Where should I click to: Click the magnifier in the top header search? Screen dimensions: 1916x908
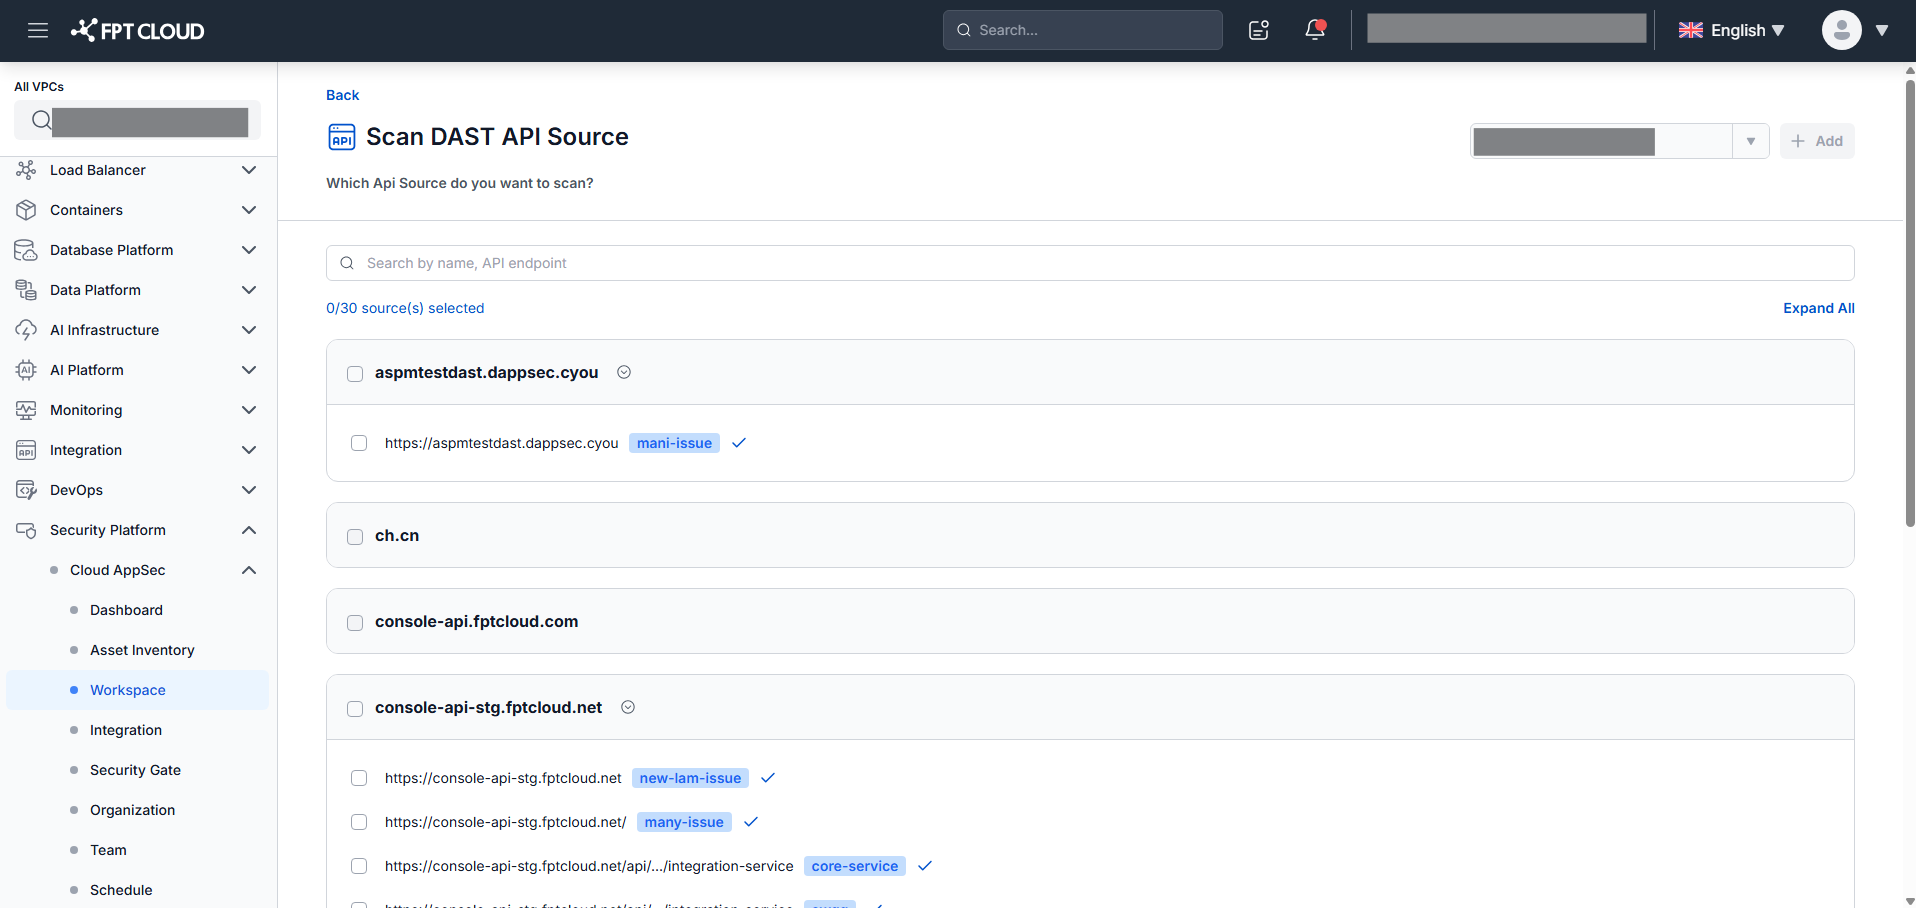964,30
